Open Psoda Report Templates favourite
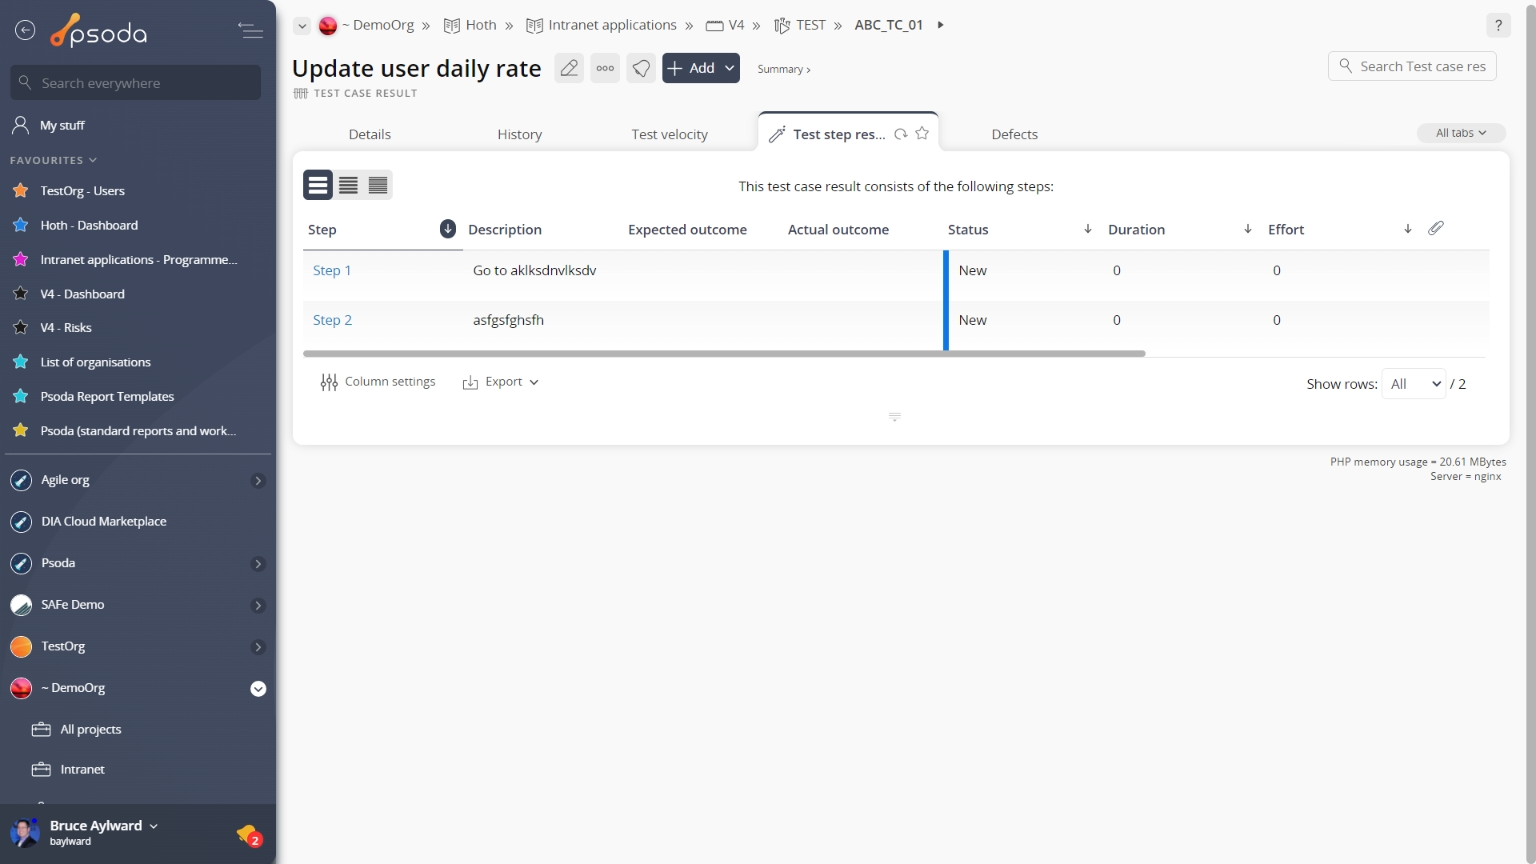The width and height of the screenshot is (1536, 864). point(107,397)
